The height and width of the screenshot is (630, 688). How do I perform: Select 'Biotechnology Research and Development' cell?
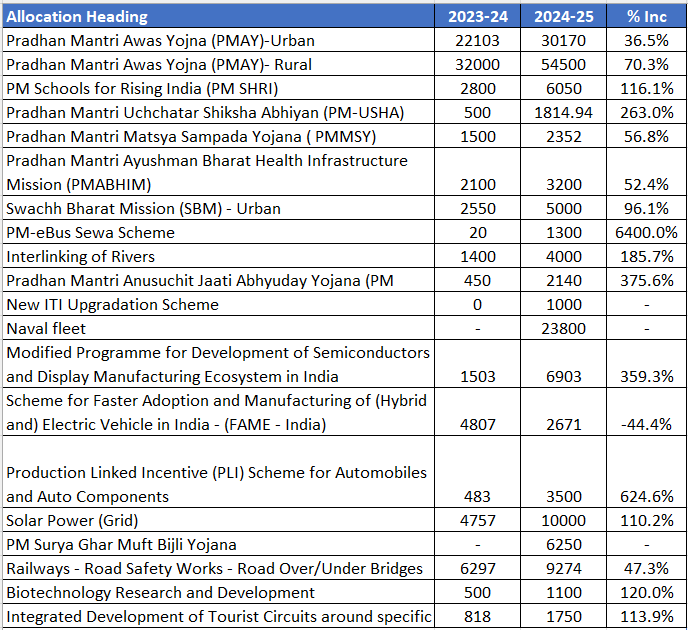pyautogui.click(x=219, y=592)
